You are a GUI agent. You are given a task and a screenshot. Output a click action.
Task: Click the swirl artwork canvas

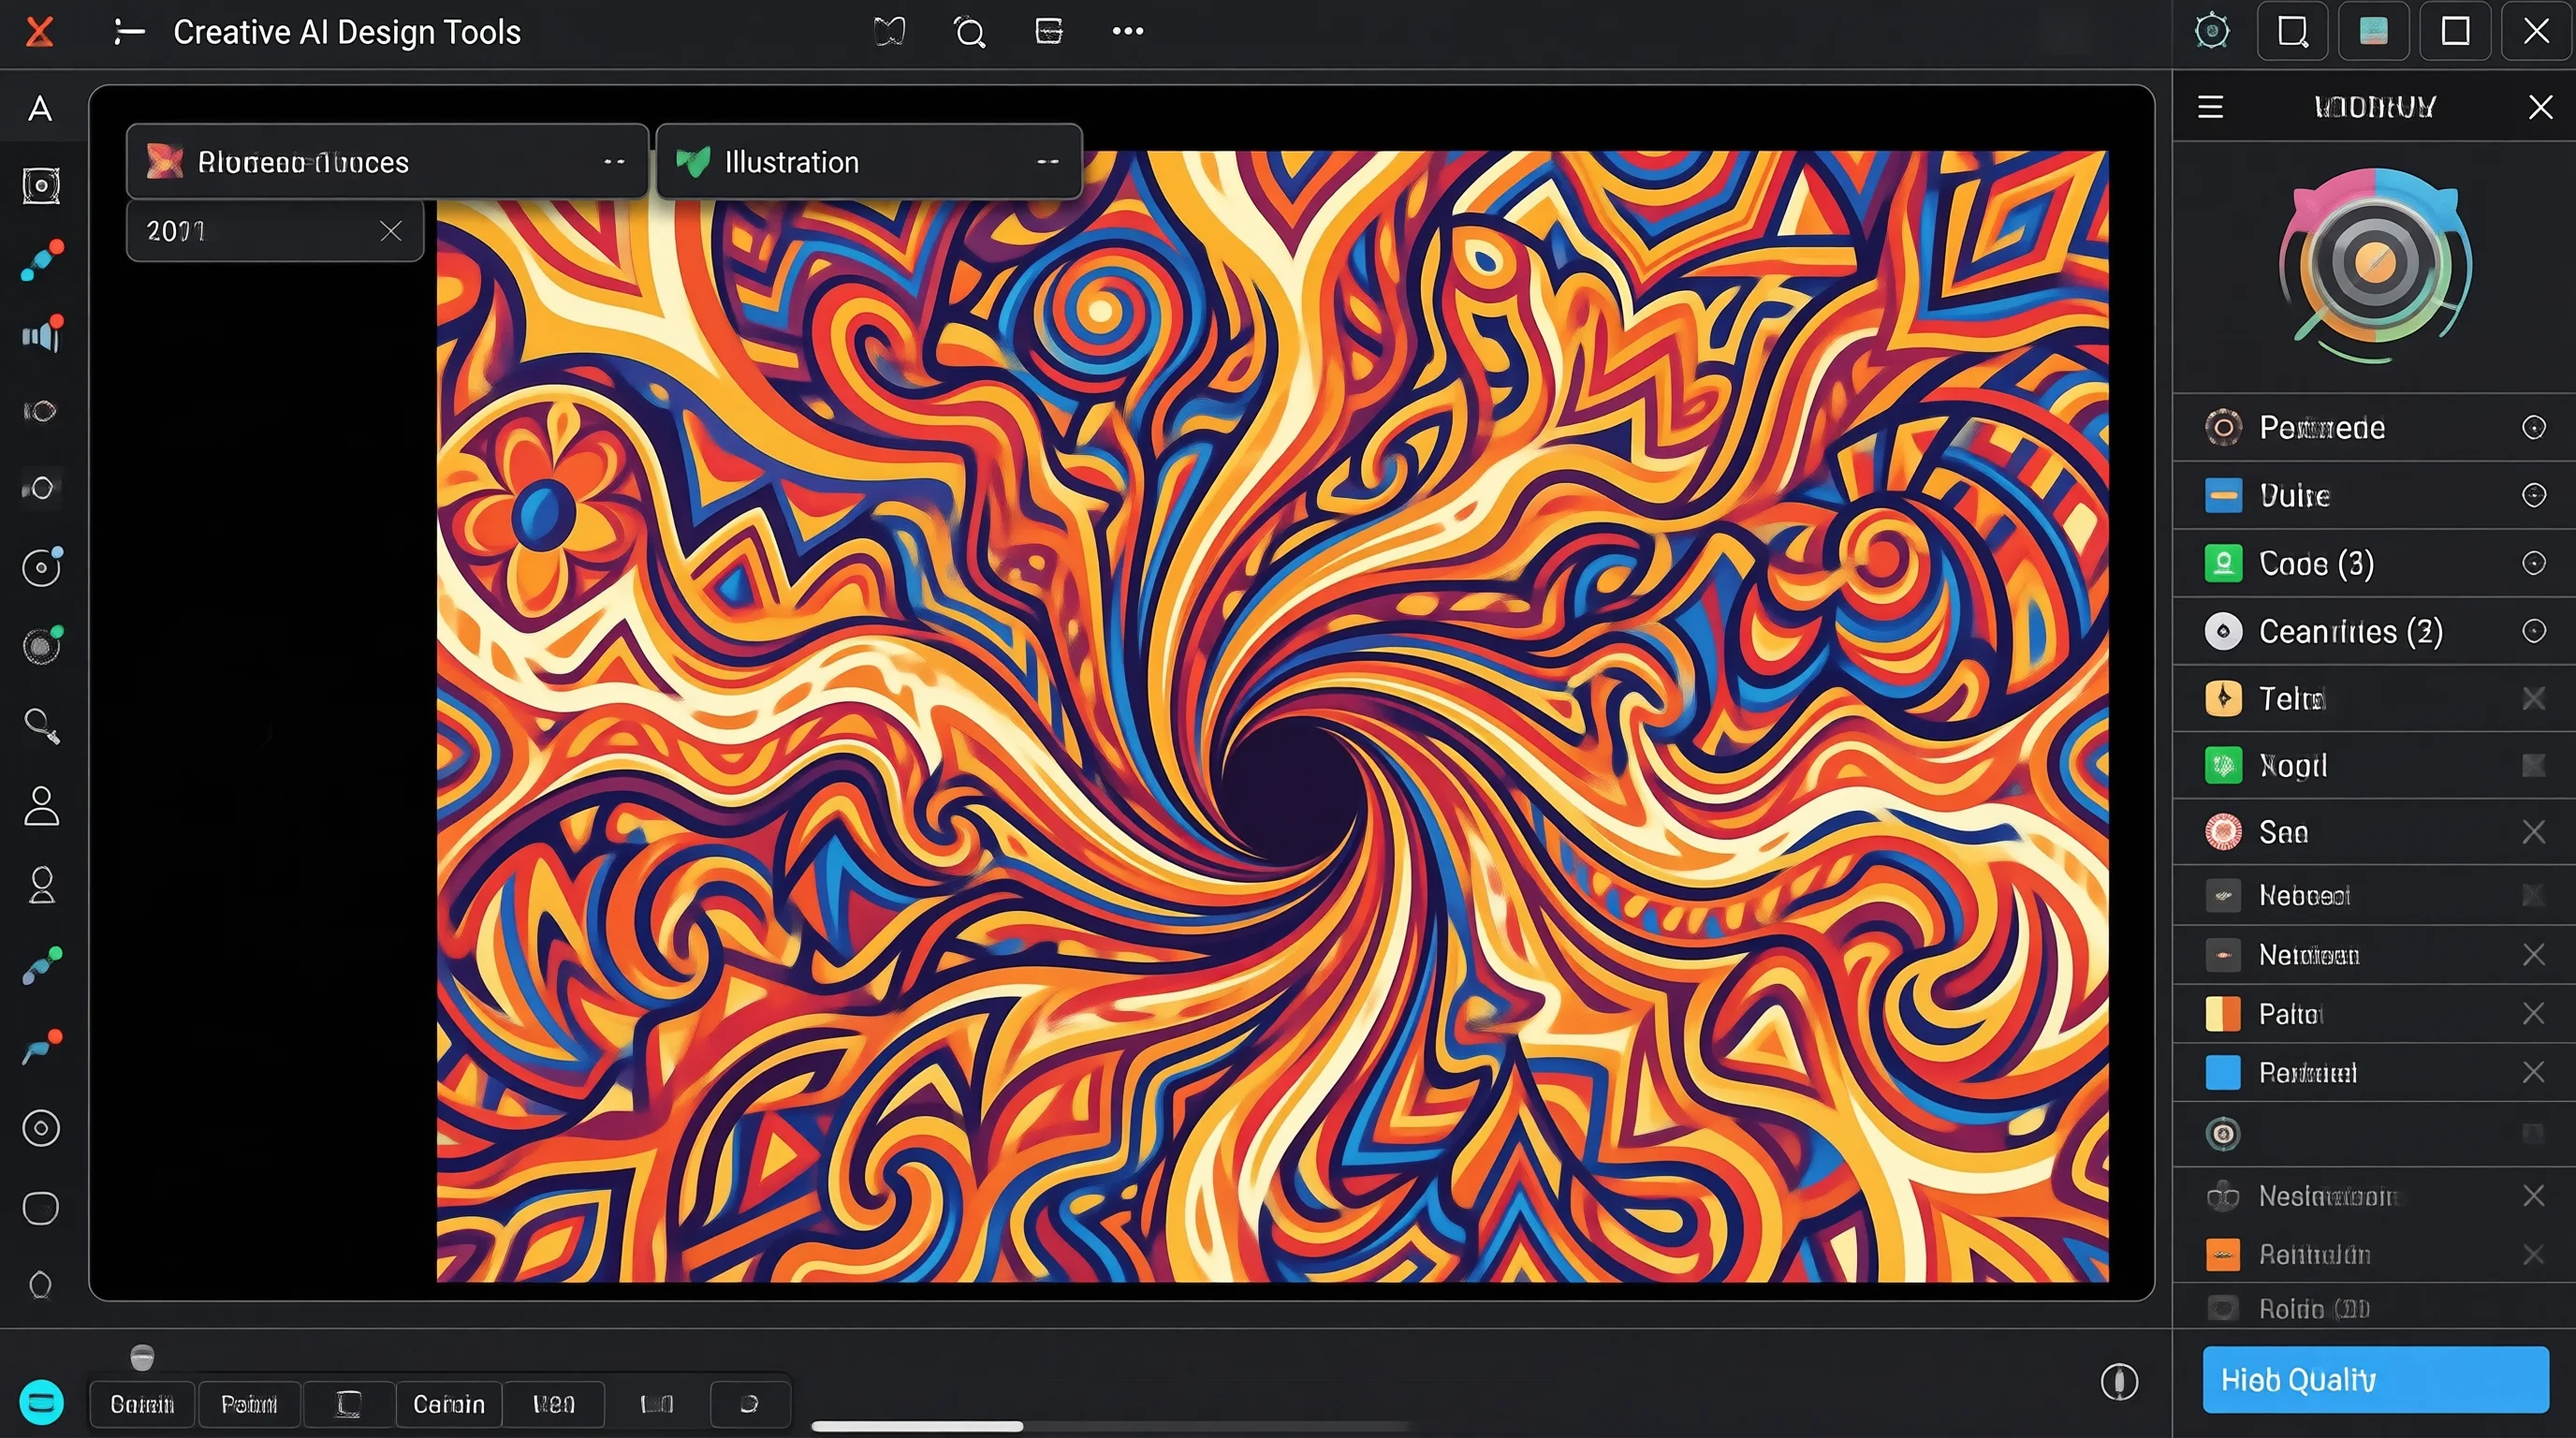(x=1272, y=716)
